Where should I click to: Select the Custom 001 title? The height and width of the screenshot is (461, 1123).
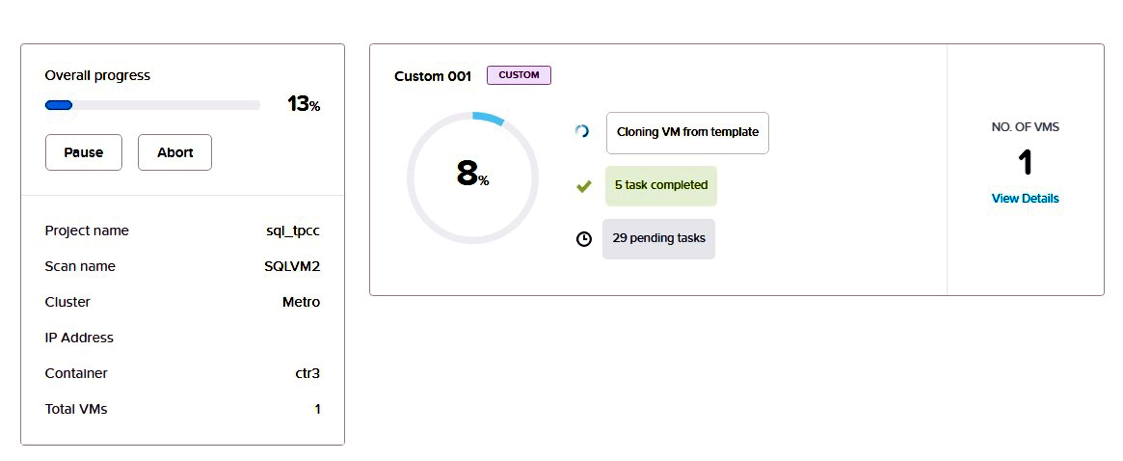tap(433, 77)
